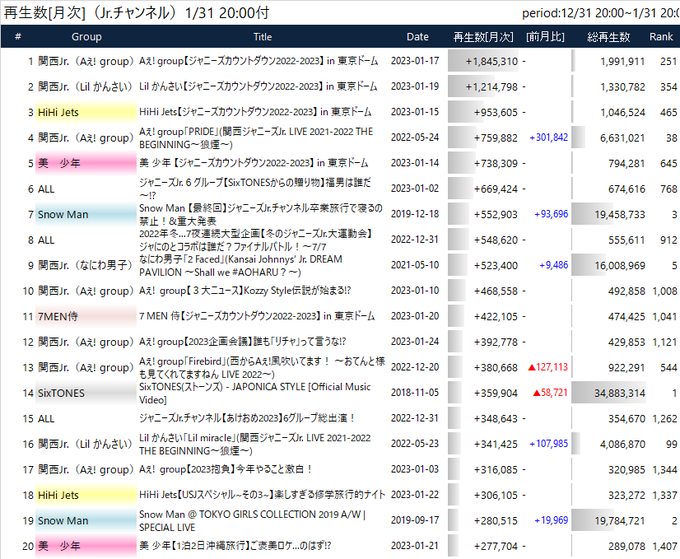Select the SixTONES group cell in row 14

[86, 393]
